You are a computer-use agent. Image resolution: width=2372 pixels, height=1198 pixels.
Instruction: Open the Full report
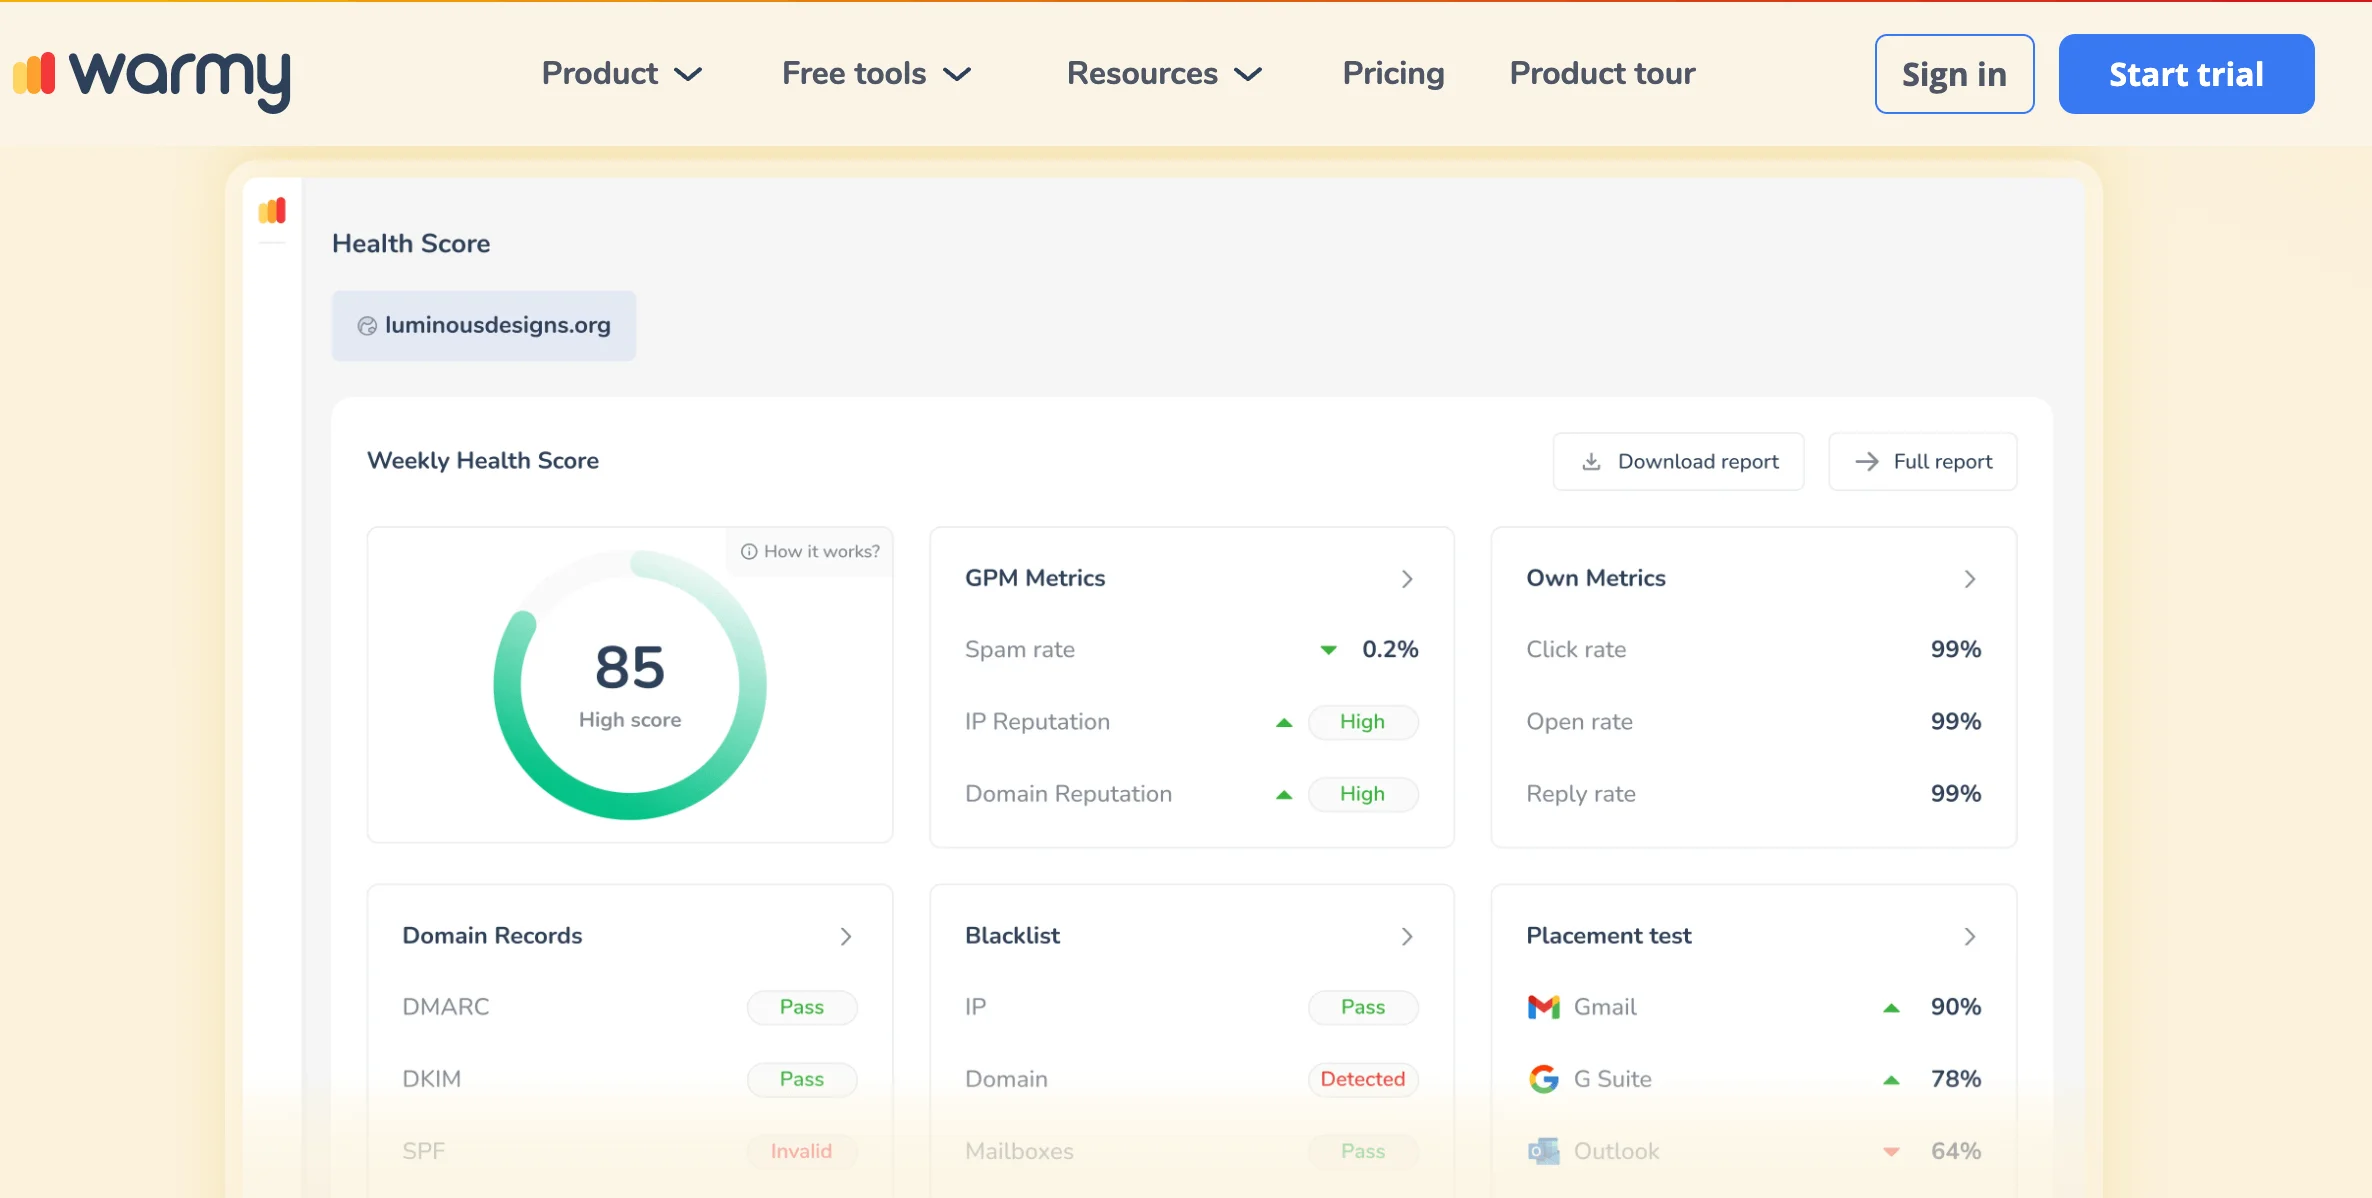(x=1922, y=462)
